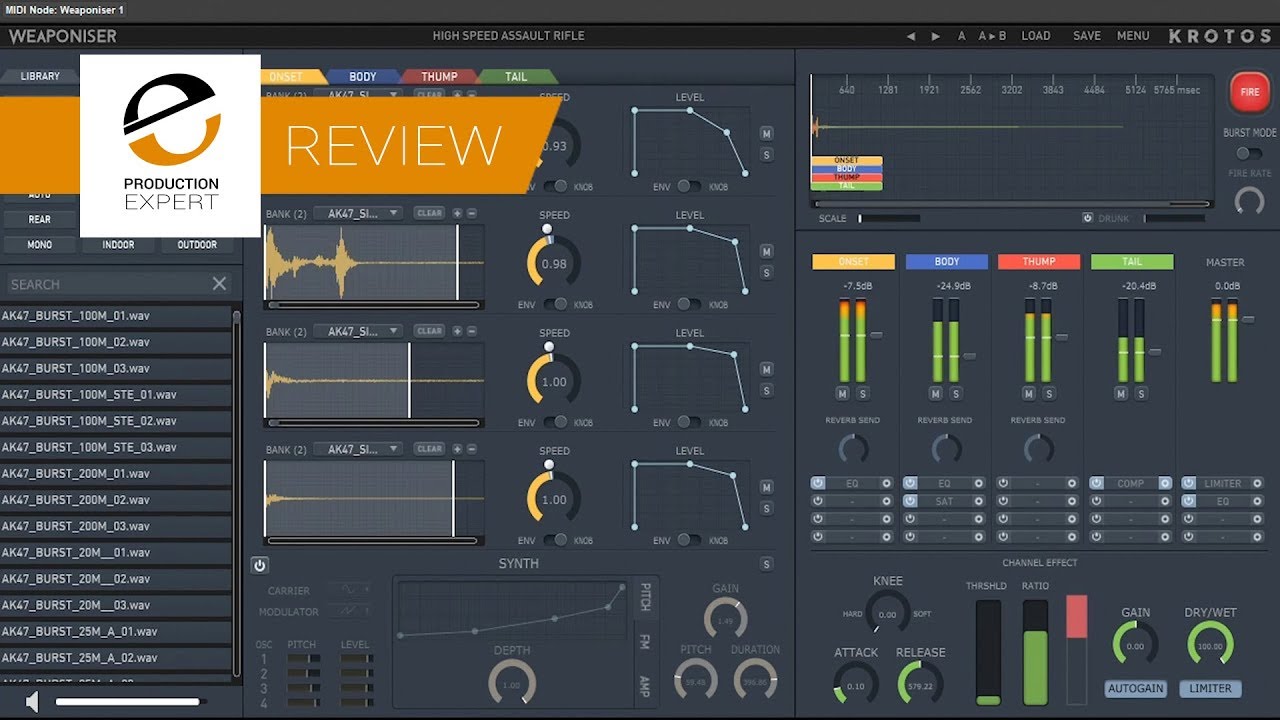Click the red FIRE button
The image size is (1280, 720).
1249,92
